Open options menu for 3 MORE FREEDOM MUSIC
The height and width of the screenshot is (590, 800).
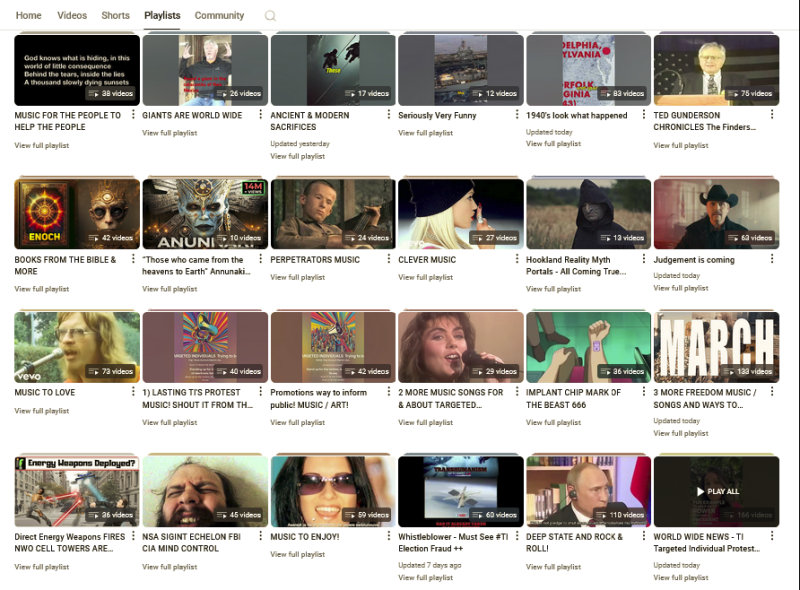point(772,391)
